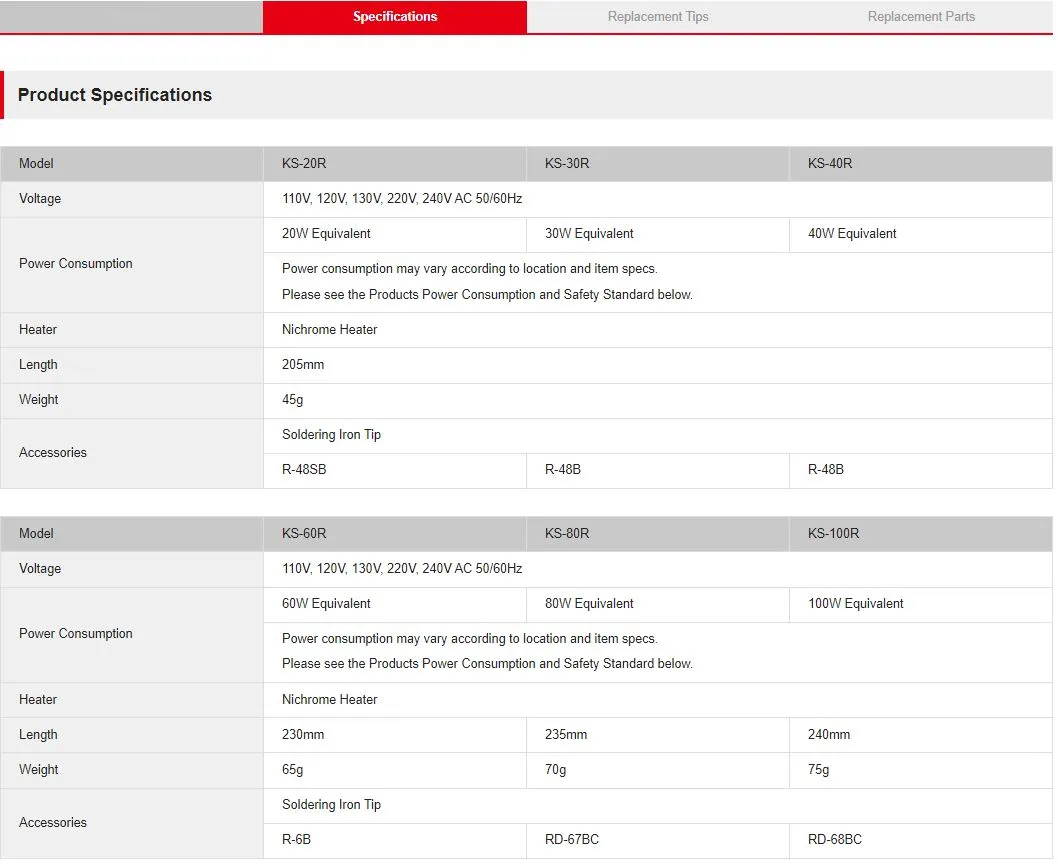The height and width of the screenshot is (867, 1058).
Task: Select the 235mm length value
Action: coord(566,734)
